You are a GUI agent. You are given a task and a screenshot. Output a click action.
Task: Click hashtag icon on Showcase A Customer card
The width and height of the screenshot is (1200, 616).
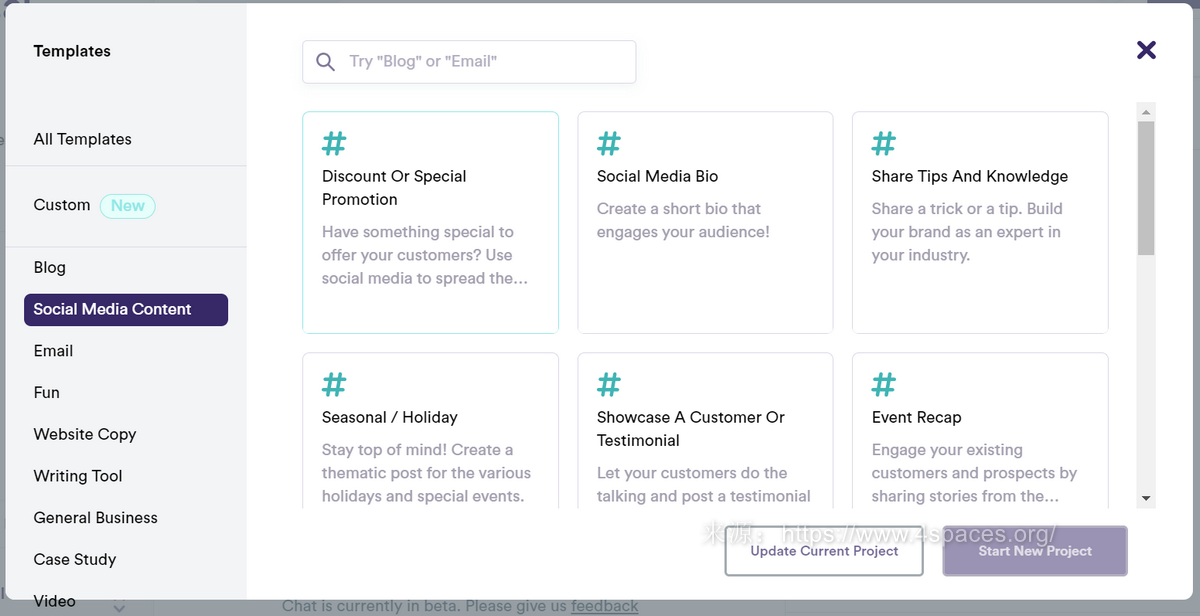[609, 385]
